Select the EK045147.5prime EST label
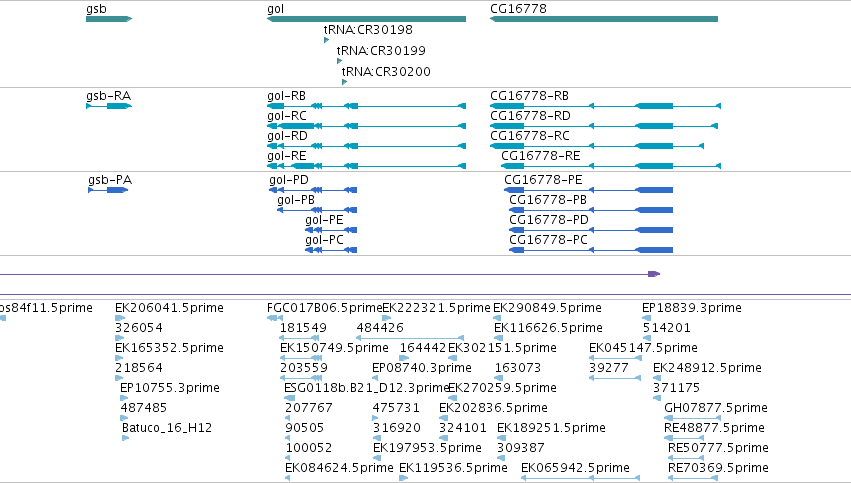Viewport: 851px width, 483px height. click(644, 348)
